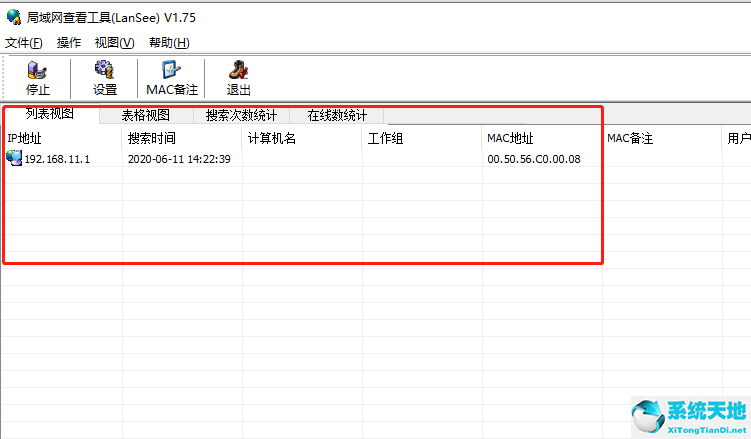Screen dimensions: 751x439
Task: Select the 192.168.11.1 IP address cell
Action: 57,159
